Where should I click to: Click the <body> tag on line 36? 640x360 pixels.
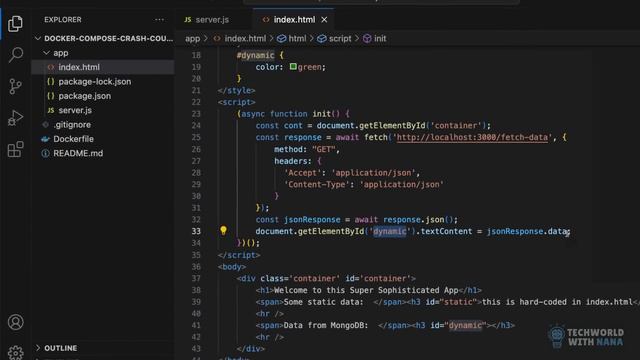click(232, 267)
